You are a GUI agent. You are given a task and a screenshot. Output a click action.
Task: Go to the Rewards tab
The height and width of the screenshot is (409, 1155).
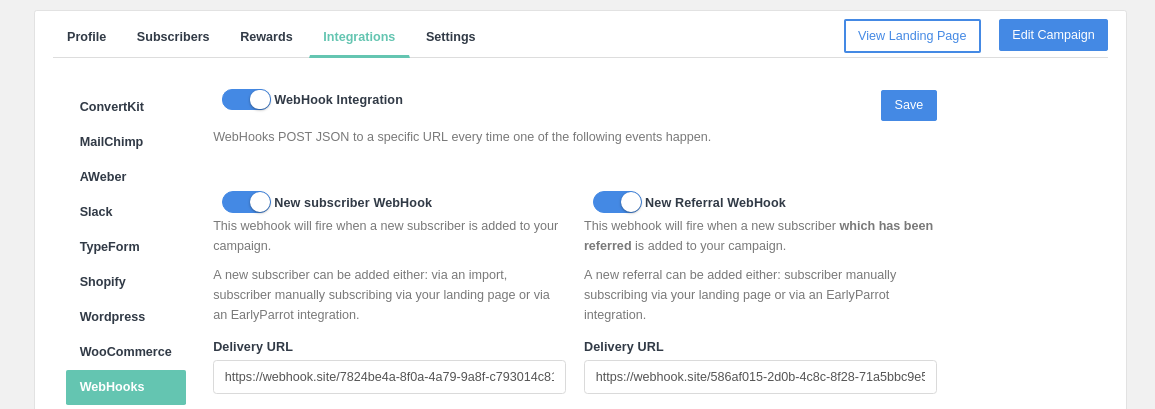click(x=266, y=37)
